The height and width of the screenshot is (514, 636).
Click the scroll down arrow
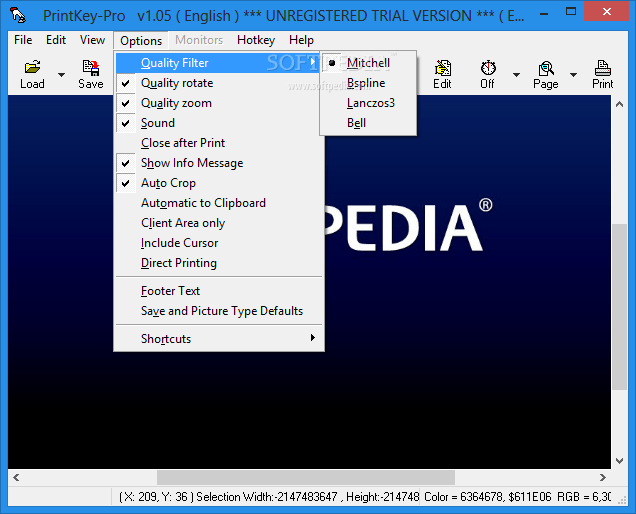coord(619,460)
